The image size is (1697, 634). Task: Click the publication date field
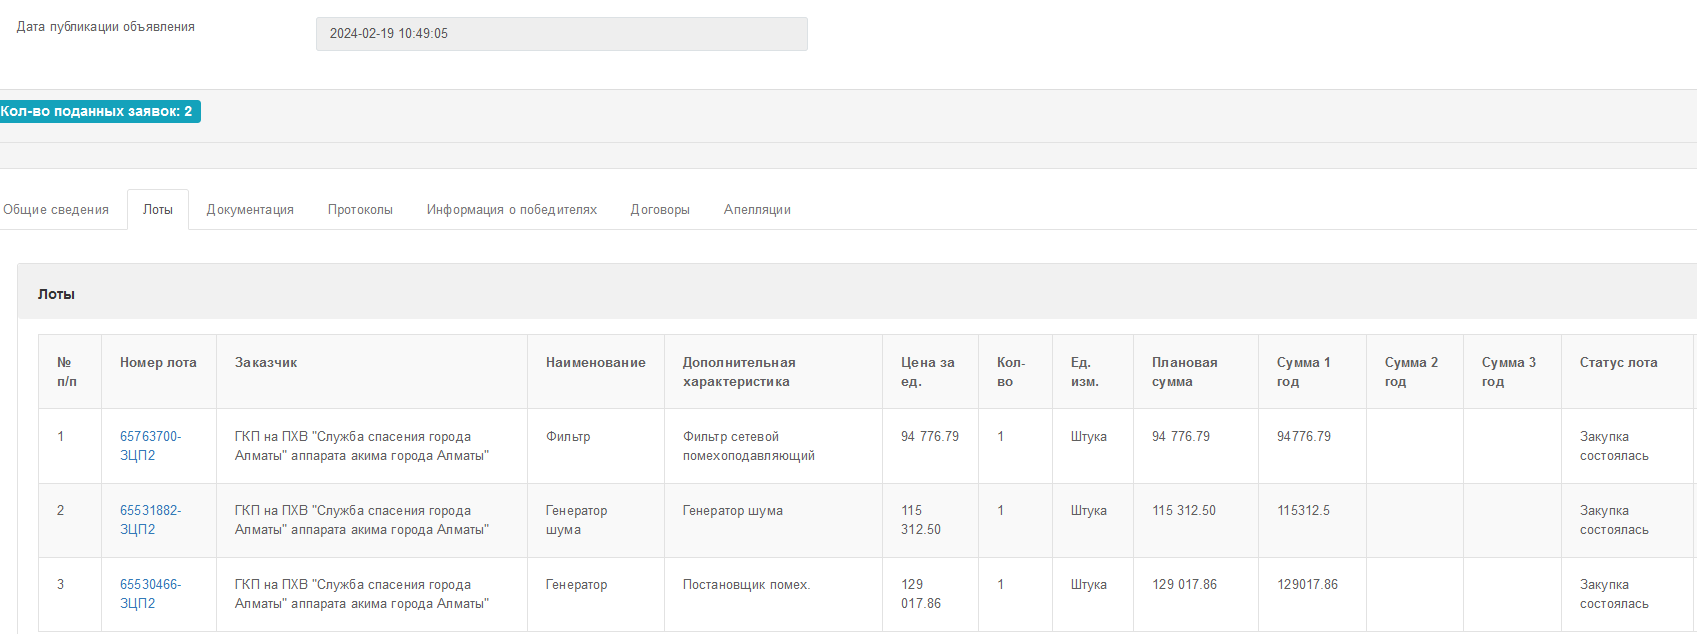(561, 34)
